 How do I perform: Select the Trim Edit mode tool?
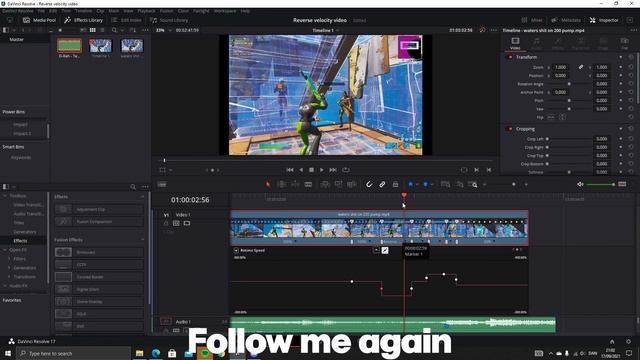281,184
